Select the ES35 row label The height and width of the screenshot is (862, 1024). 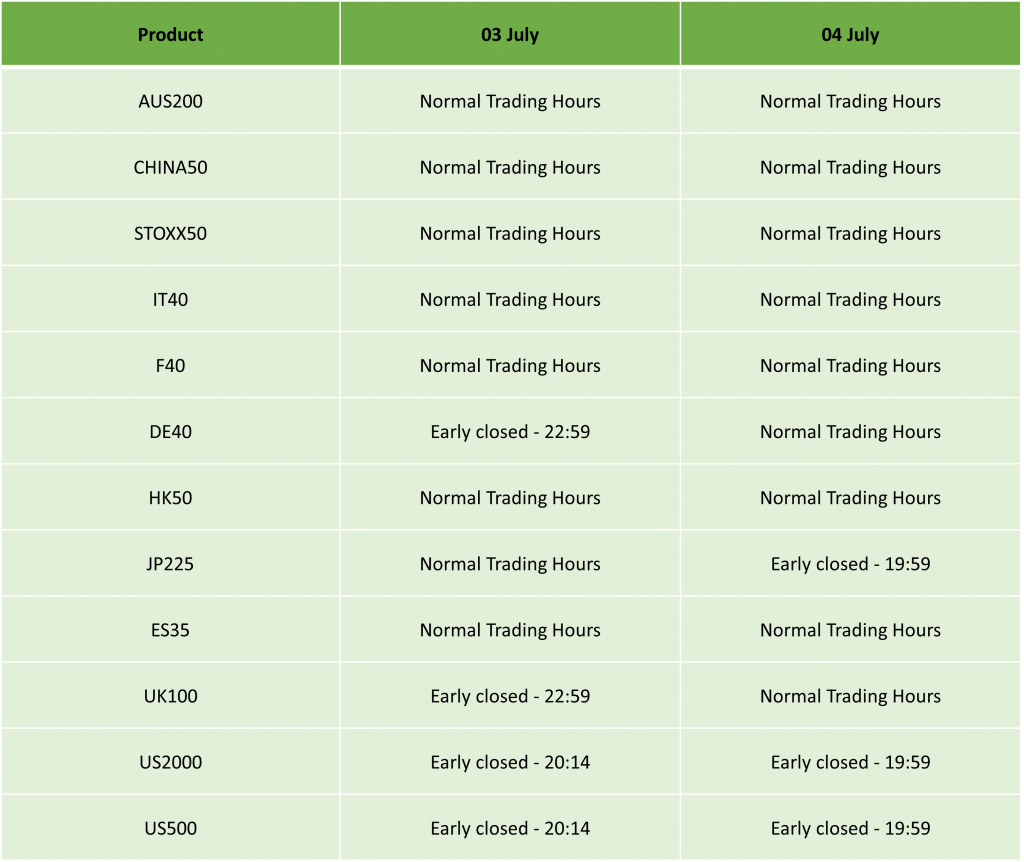tap(170, 630)
